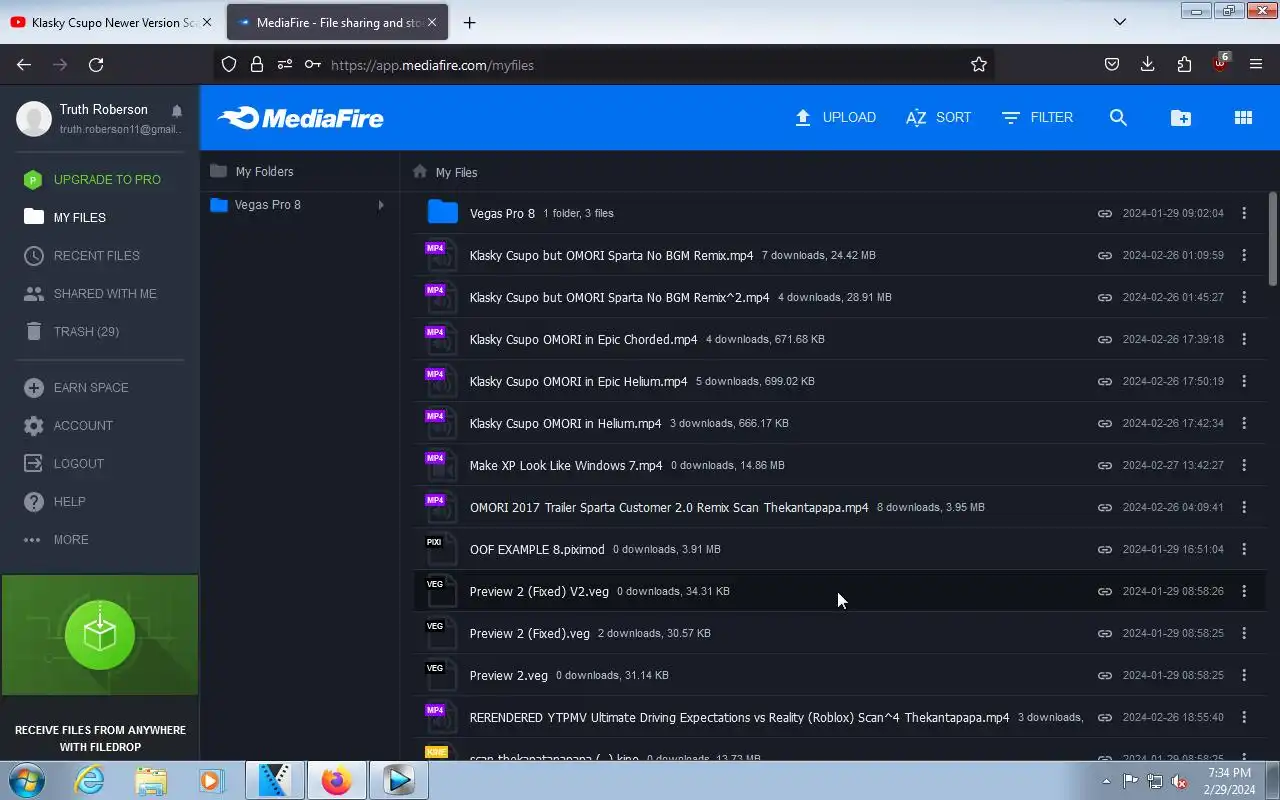
Task: Open the browser downloads panel
Action: pos(1147,65)
